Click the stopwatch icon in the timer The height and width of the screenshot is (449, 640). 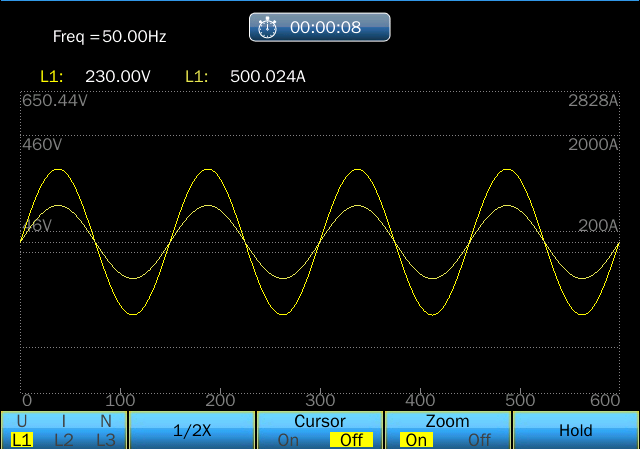click(267, 28)
